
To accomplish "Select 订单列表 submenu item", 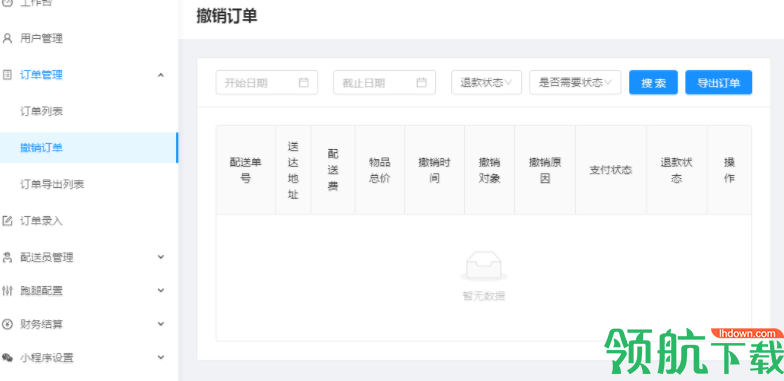I will pos(42,112).
